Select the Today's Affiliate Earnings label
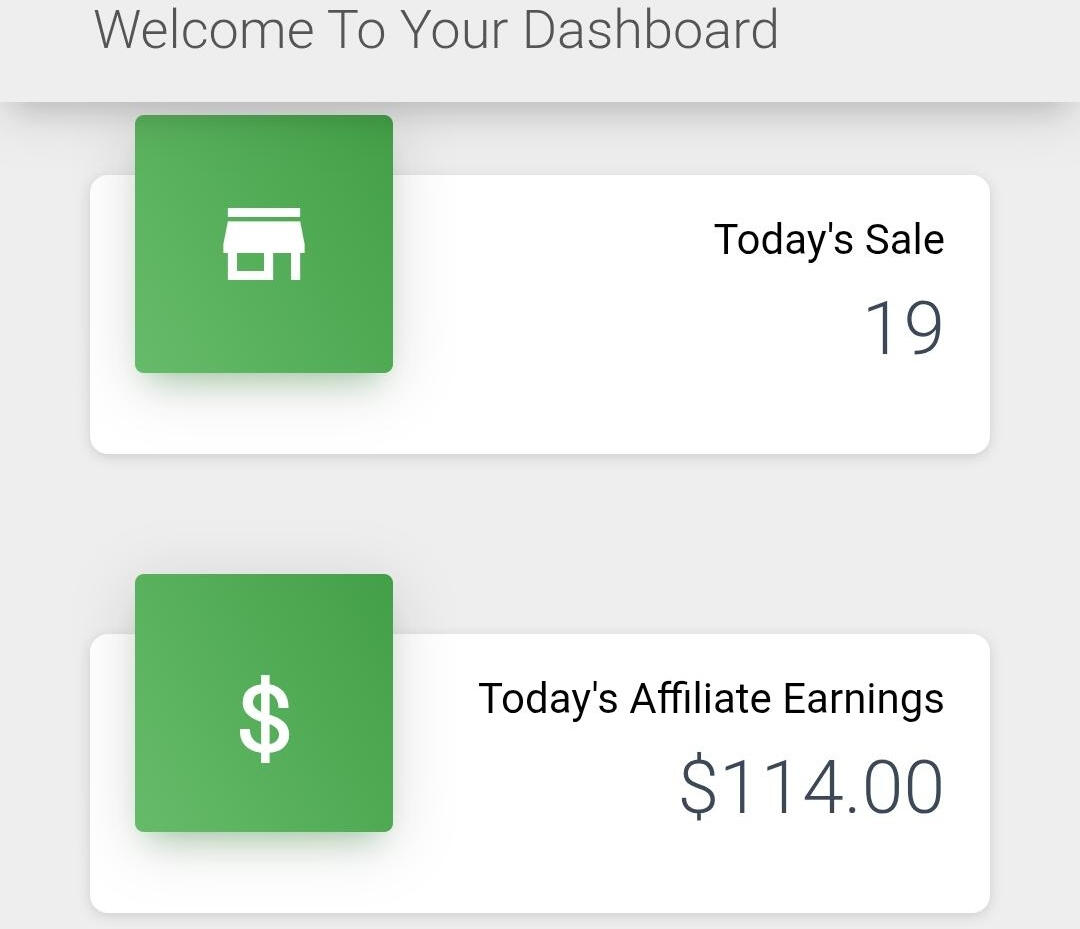The width and height of the screenshot is (1080, 929). pos(710,698)
